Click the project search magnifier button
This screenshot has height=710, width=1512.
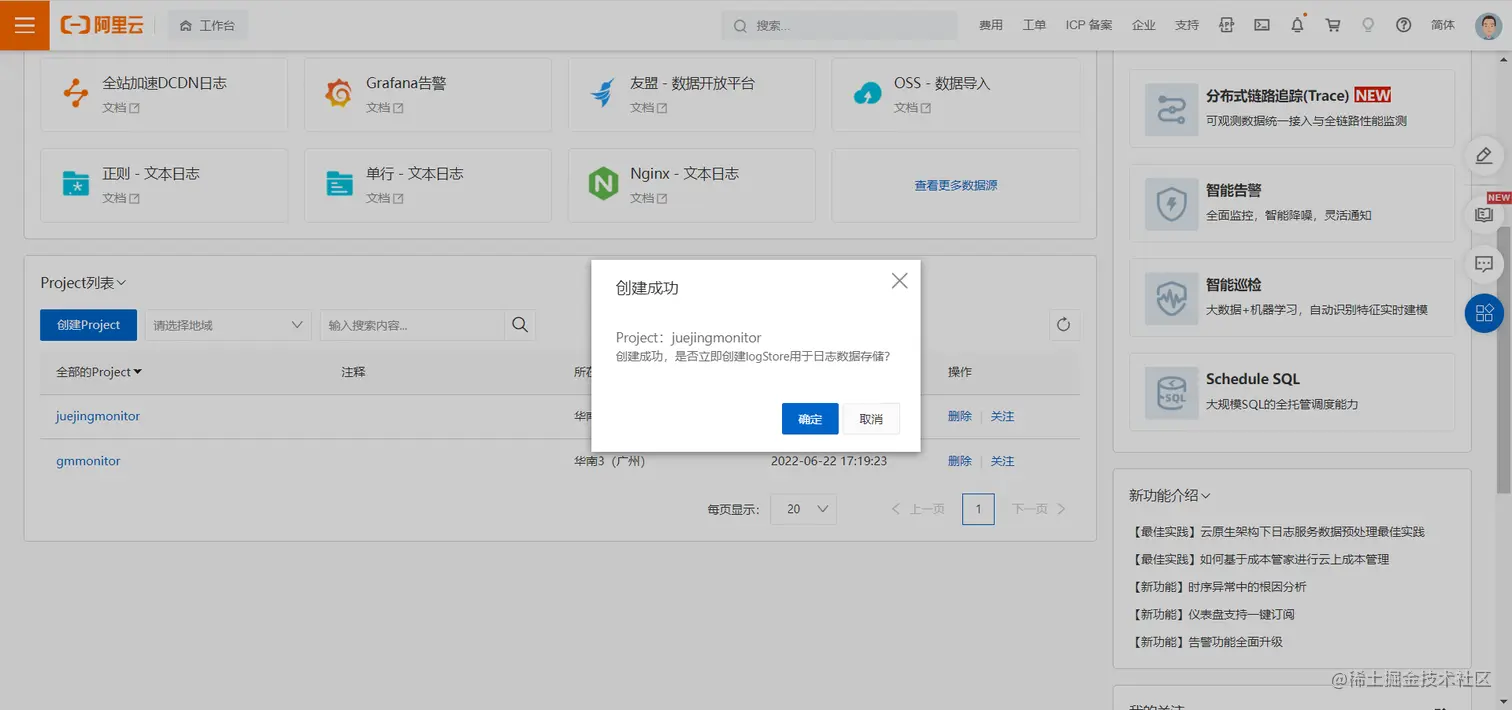coord(520,325)
